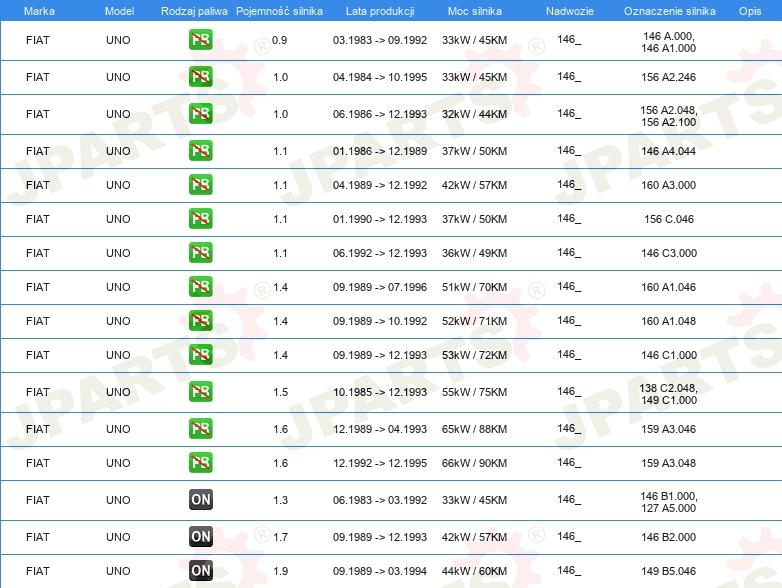Click production years 10.1985 -> 12.1993
This screenshot has height=588, width=782.
[380, 392]
